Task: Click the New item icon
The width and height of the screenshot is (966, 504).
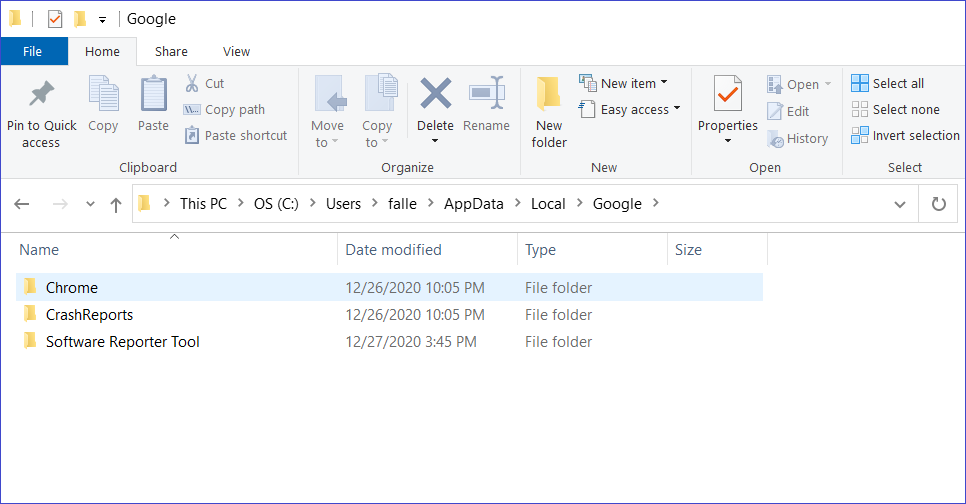Action: pos(588,83)
